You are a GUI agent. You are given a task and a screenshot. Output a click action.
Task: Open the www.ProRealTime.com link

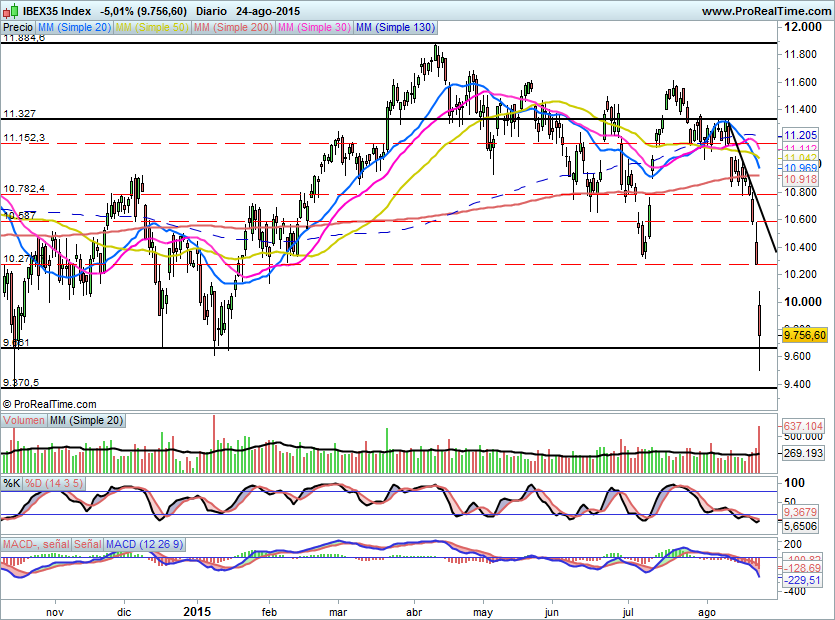coord(766,11)
